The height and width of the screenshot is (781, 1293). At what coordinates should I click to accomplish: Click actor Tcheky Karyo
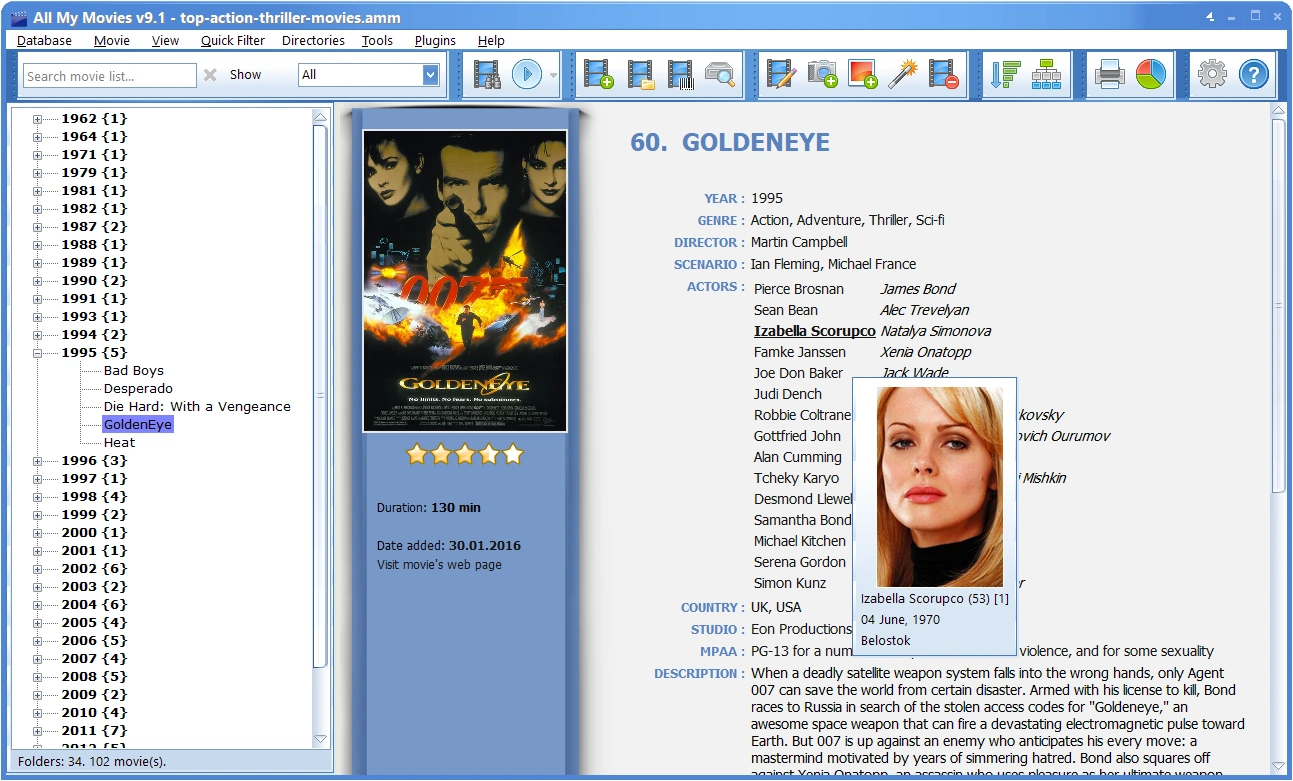tap(796, 478)
